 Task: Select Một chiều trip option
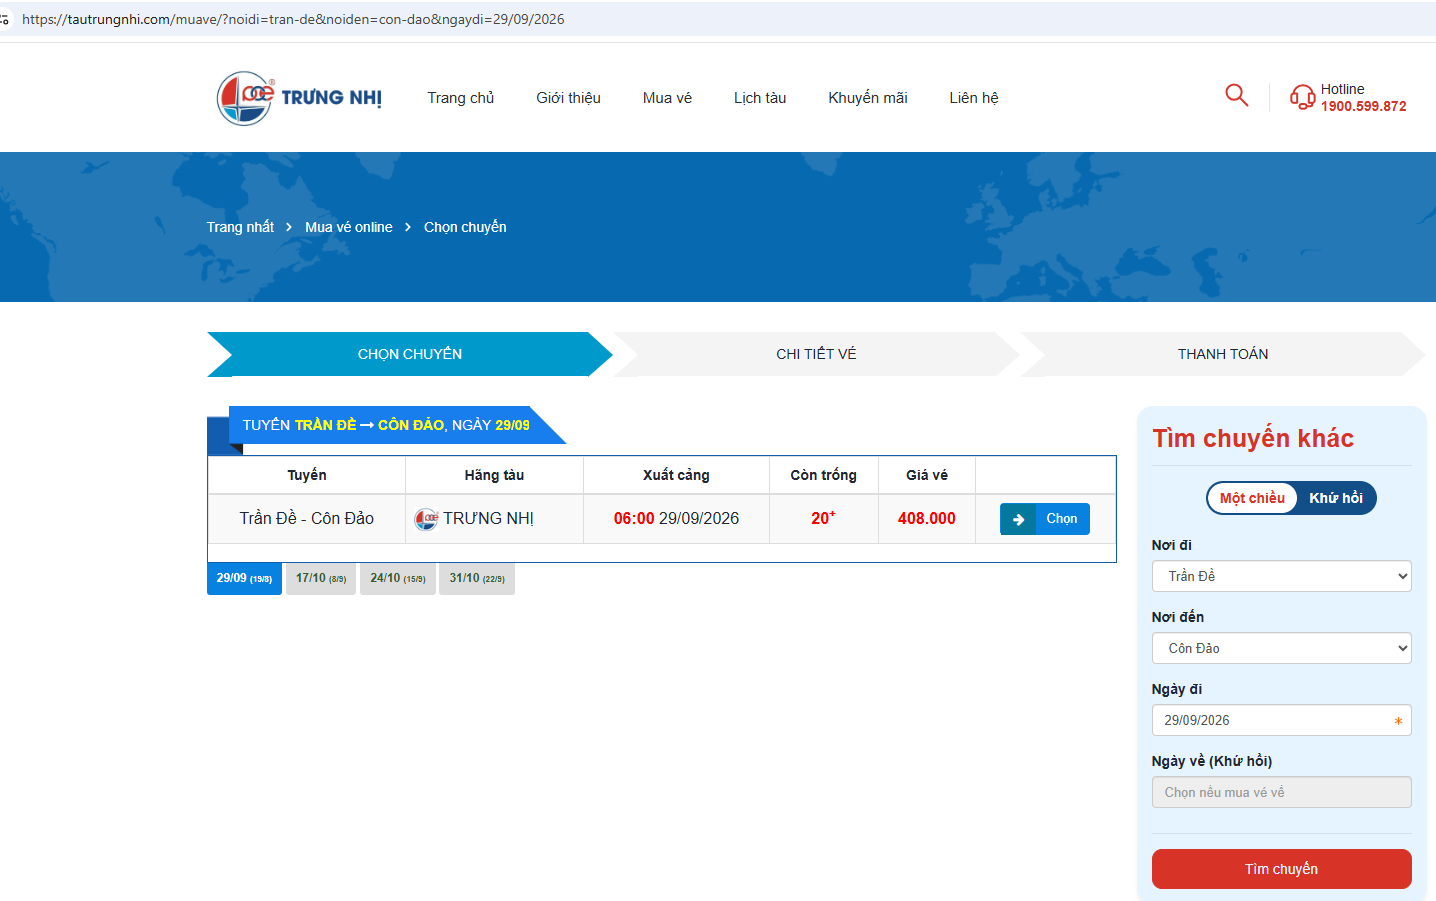[x=1252, y=498]
